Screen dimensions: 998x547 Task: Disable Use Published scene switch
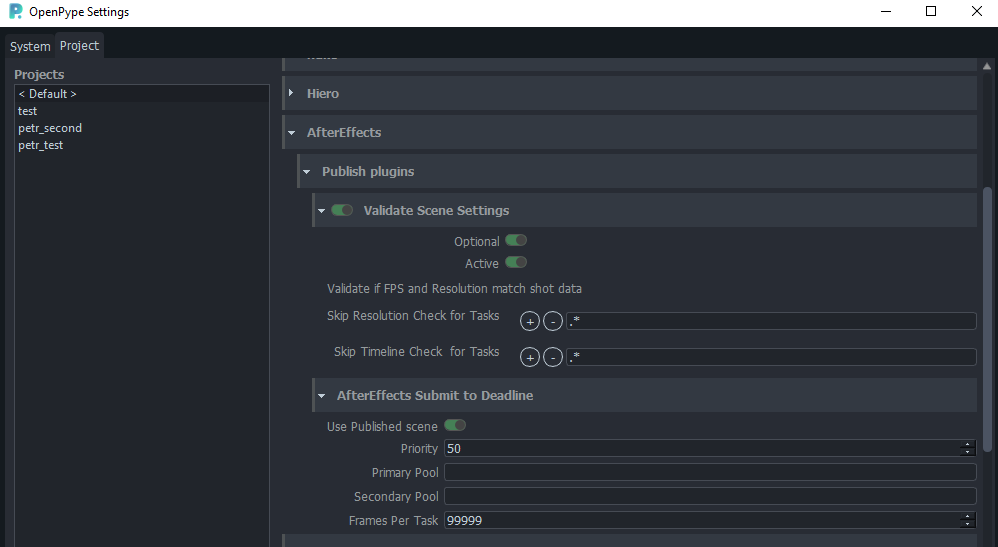coord(455,425)
